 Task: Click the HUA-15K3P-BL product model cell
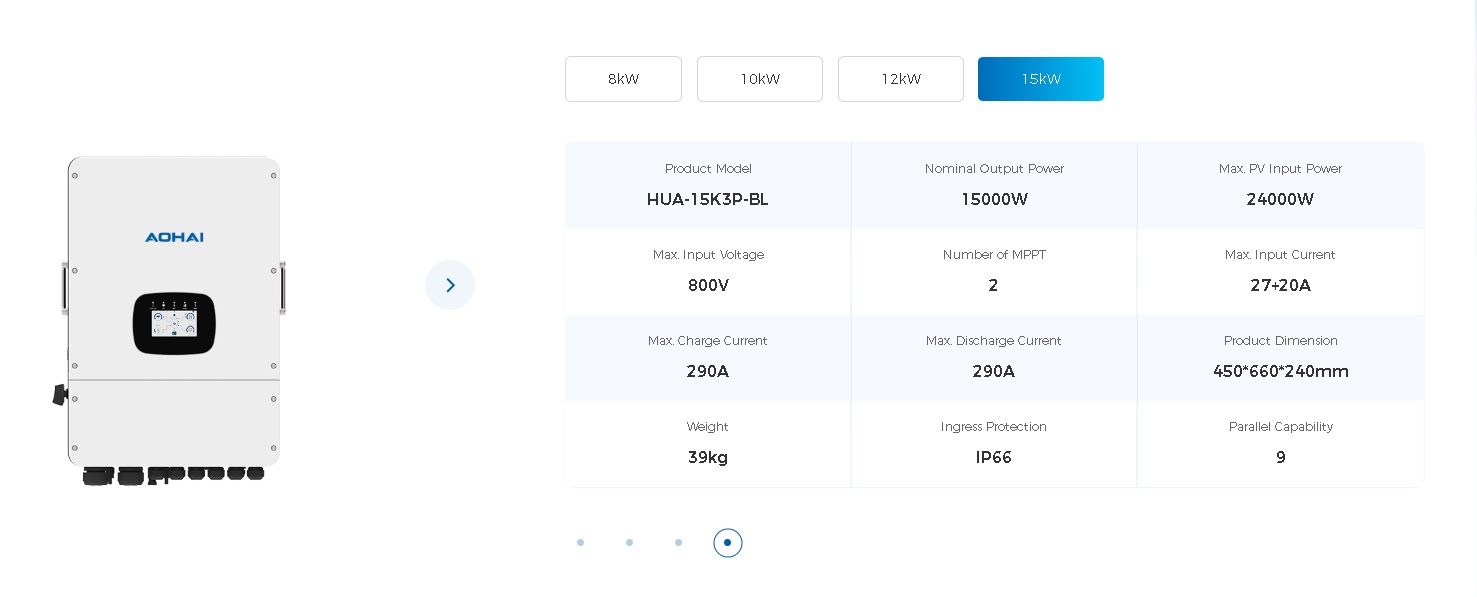pyautogui.click(x=708, y=185)
